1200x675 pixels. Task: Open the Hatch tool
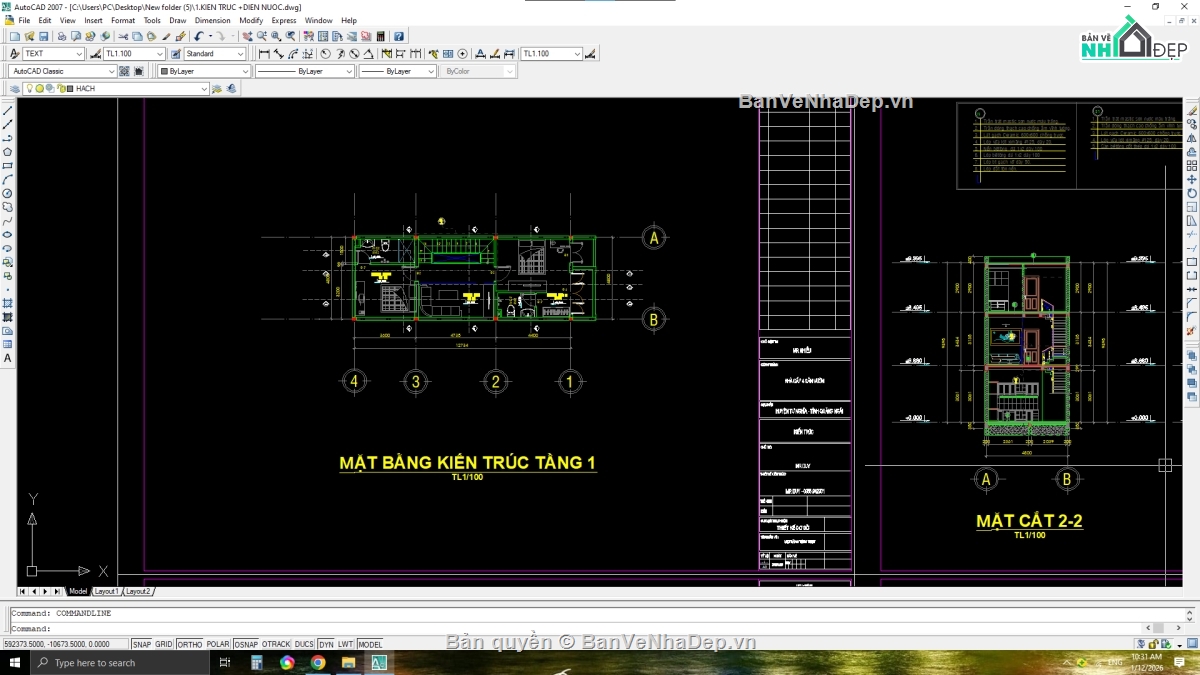tap(9, 303)
